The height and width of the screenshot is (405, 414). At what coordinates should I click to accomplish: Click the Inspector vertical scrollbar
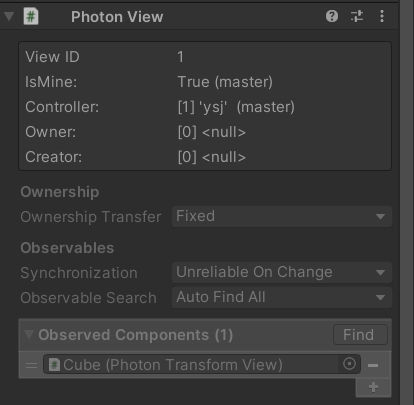click(407, 202)
